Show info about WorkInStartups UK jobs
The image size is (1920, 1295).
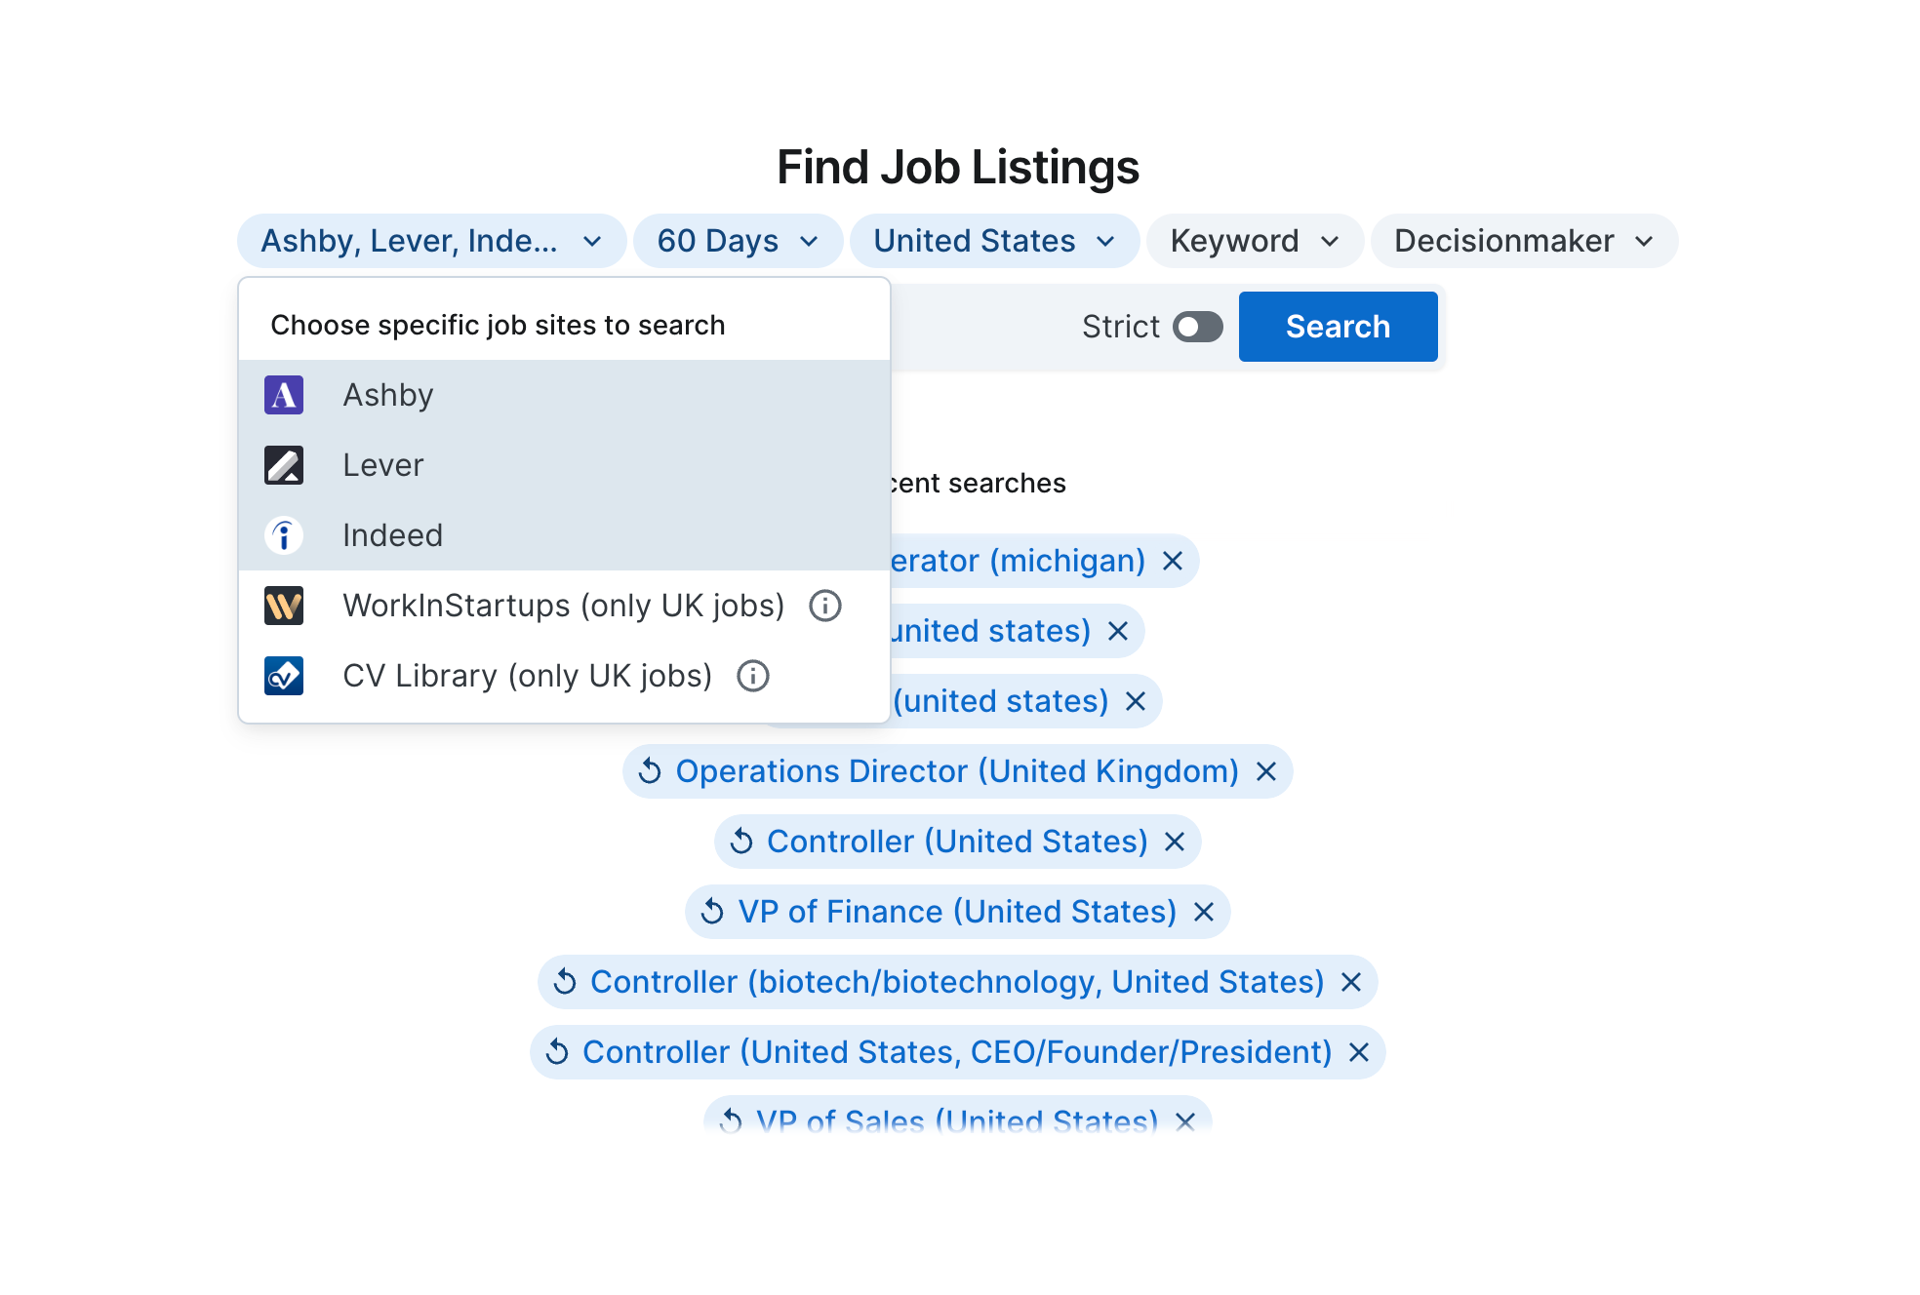[825, 606]
